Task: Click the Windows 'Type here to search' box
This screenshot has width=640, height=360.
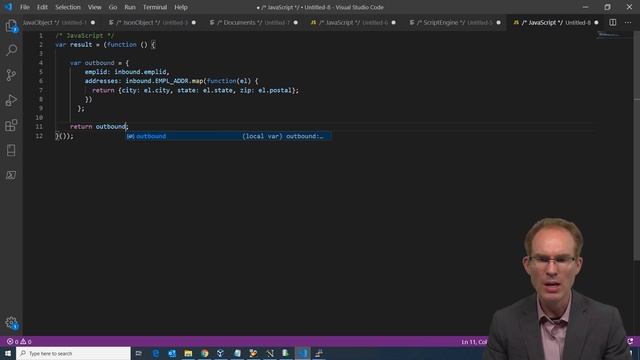Action: [x=73, y=353]
